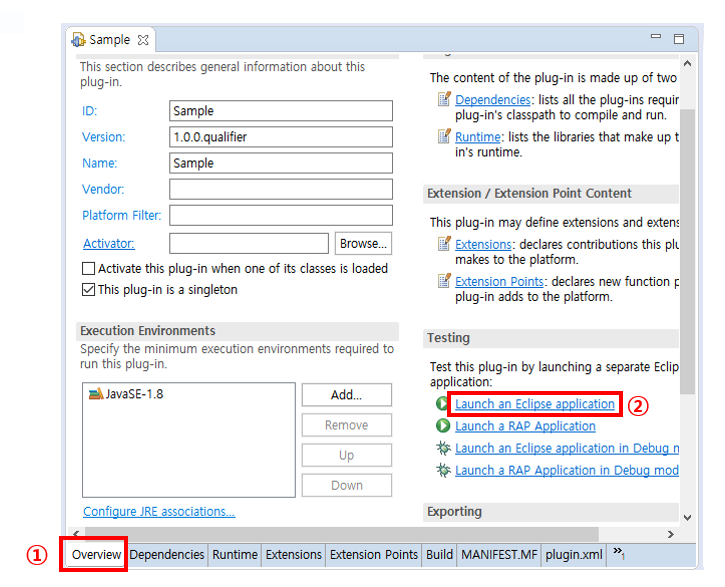Enable activate plug-in when class is loaded
725x587 pixels.
click(88, 269)
